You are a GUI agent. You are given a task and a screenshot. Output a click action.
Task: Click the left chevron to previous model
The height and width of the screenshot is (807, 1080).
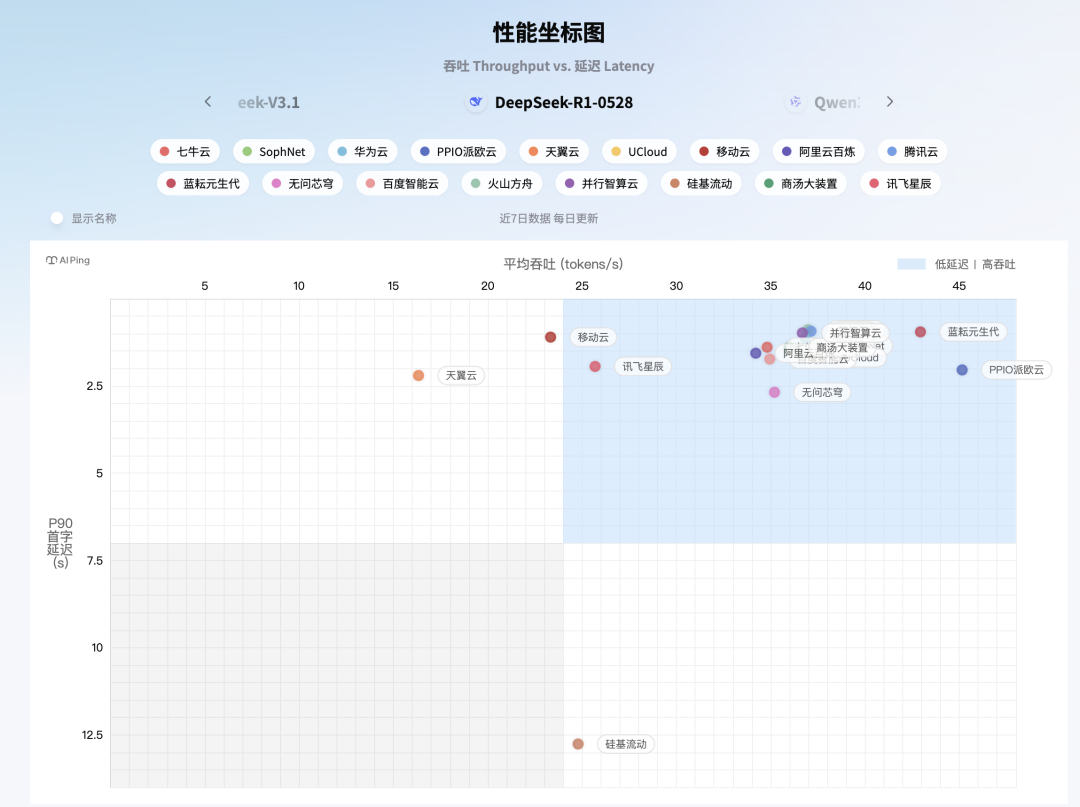pos(207,101)
